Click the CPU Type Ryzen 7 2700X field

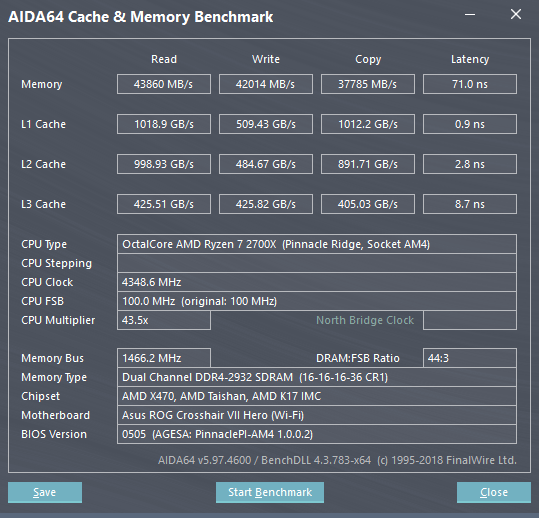click(x=317, y=244)
